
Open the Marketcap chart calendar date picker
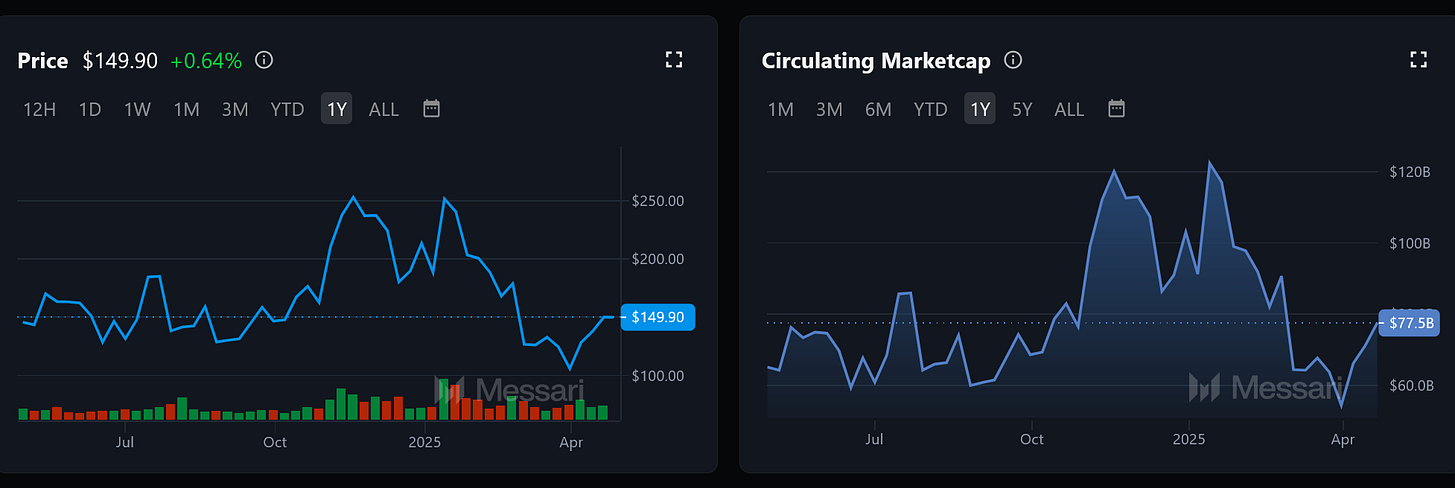pos(1117,108)
